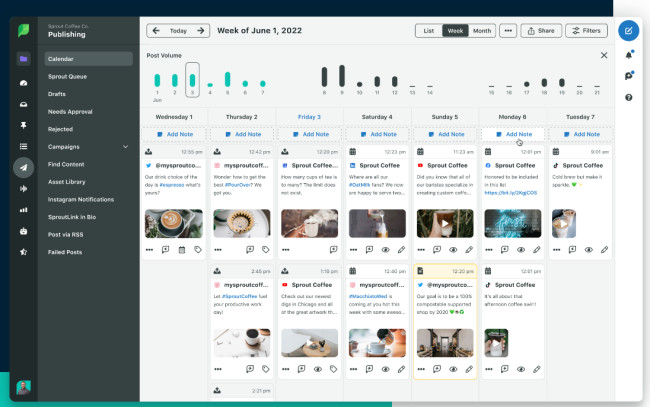Screen dimensions: 650x407
Task: Open the notifications bell
Action: coord(628,56)
